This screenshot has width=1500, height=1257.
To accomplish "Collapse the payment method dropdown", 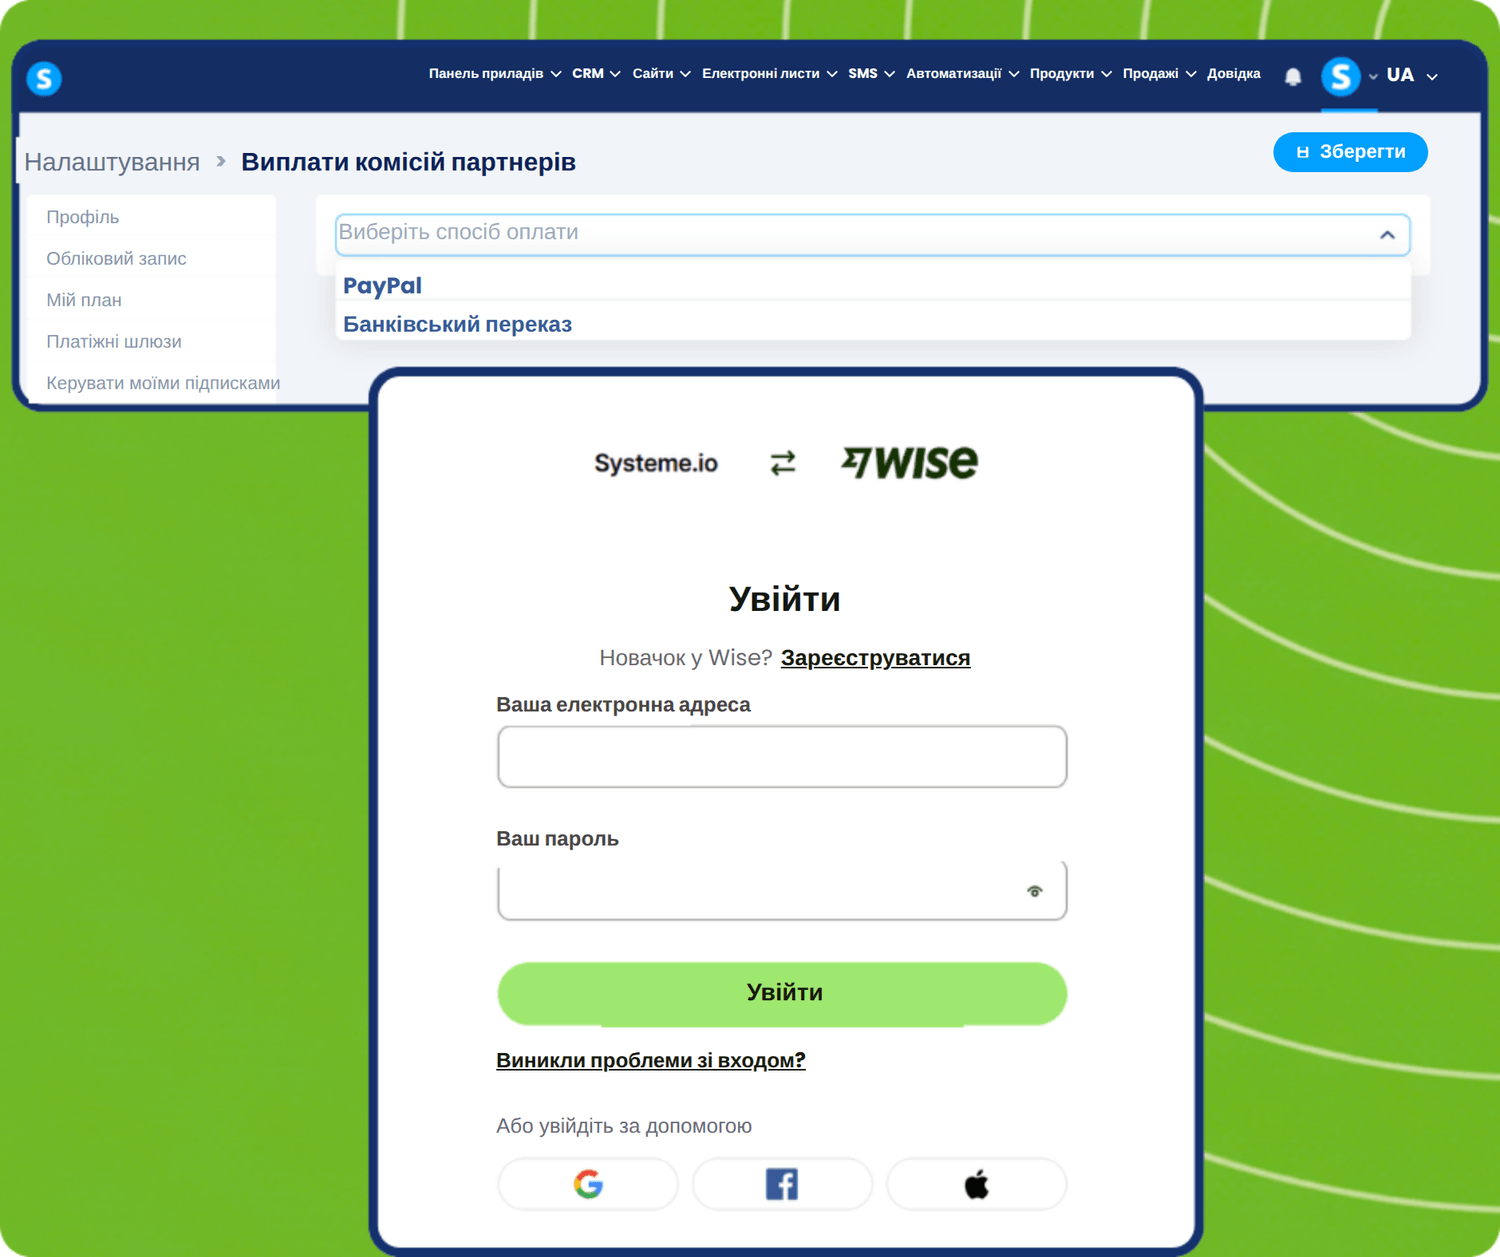I will coord(1387,235).
